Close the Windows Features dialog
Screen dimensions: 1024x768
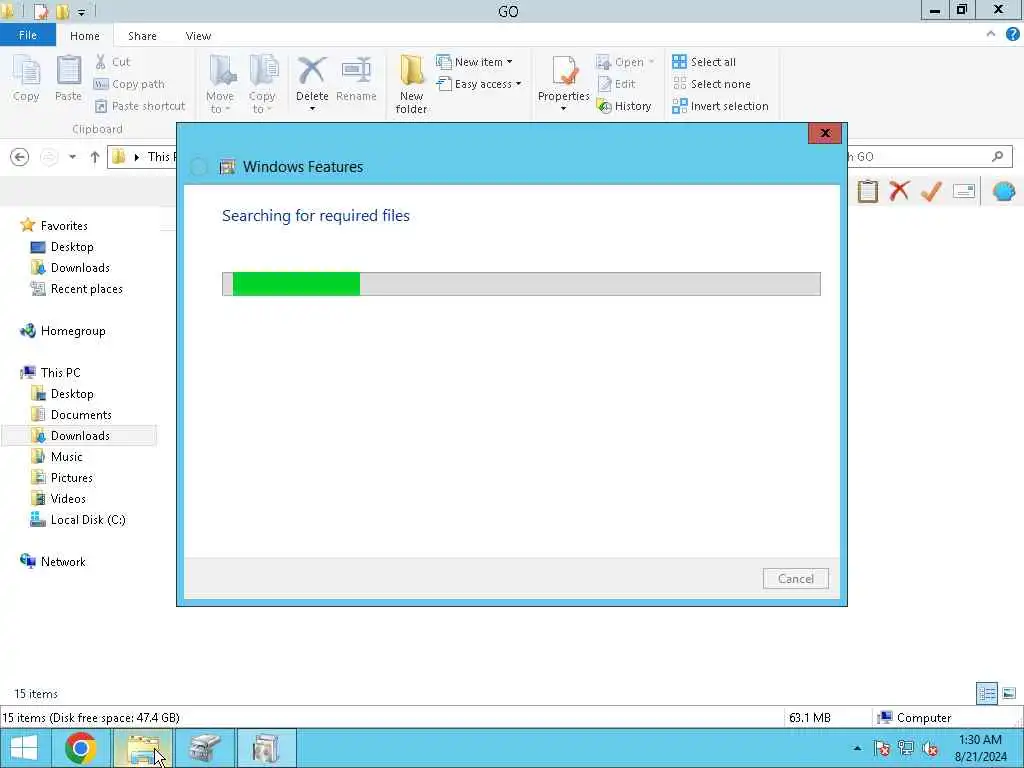point(825,133)
